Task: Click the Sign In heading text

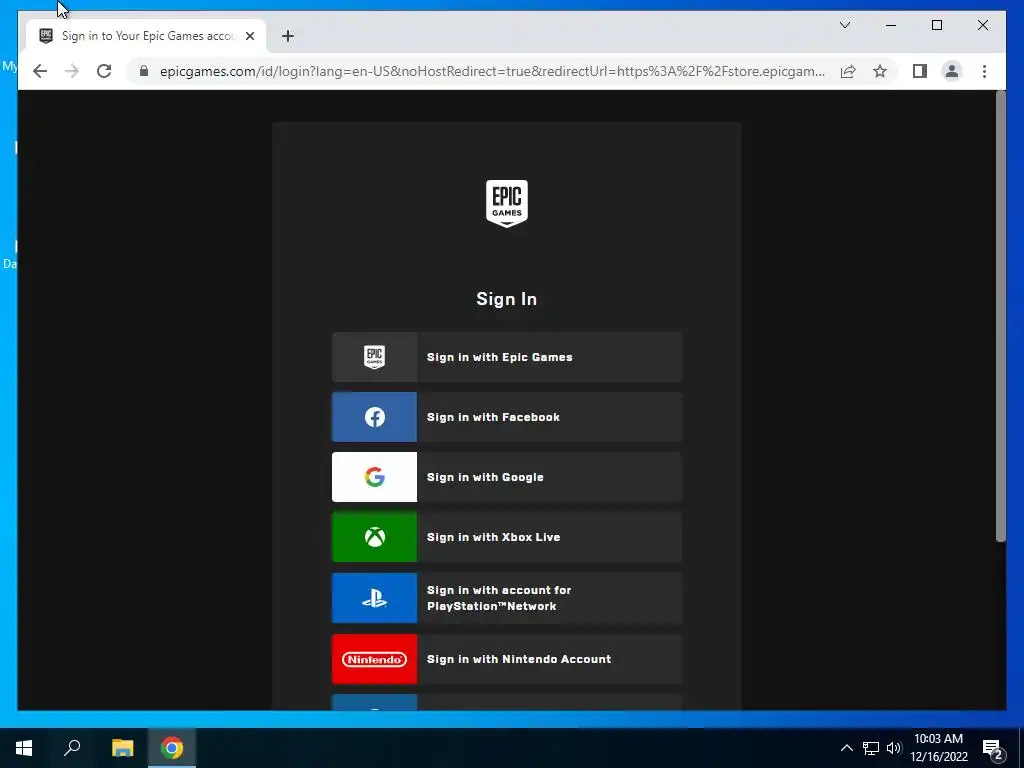Action: click(507, 299)
